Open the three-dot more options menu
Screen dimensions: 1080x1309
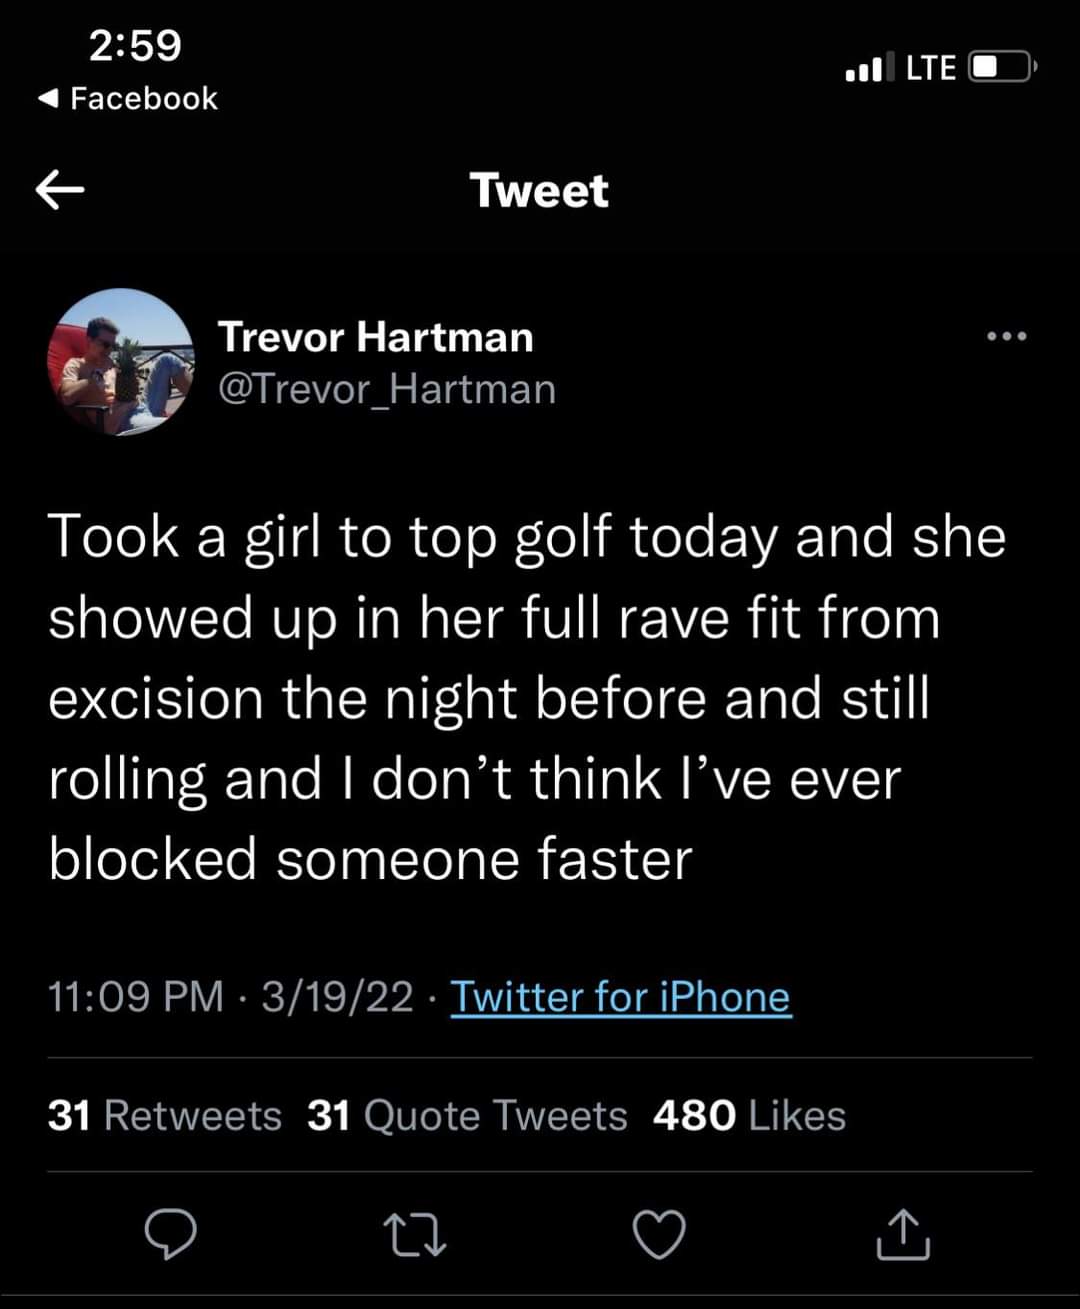coord(1007,336)
